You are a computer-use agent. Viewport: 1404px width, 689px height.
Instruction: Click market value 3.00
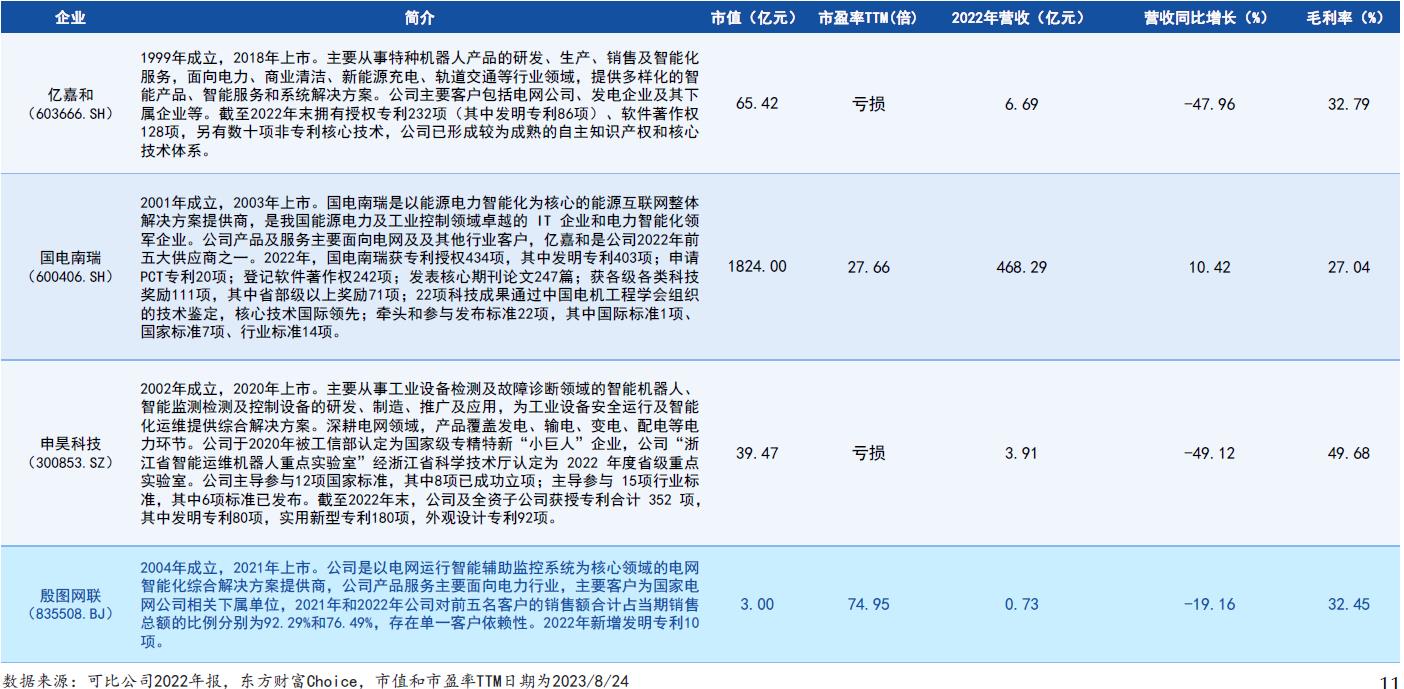pyautogui.click(x=757, y=604)
